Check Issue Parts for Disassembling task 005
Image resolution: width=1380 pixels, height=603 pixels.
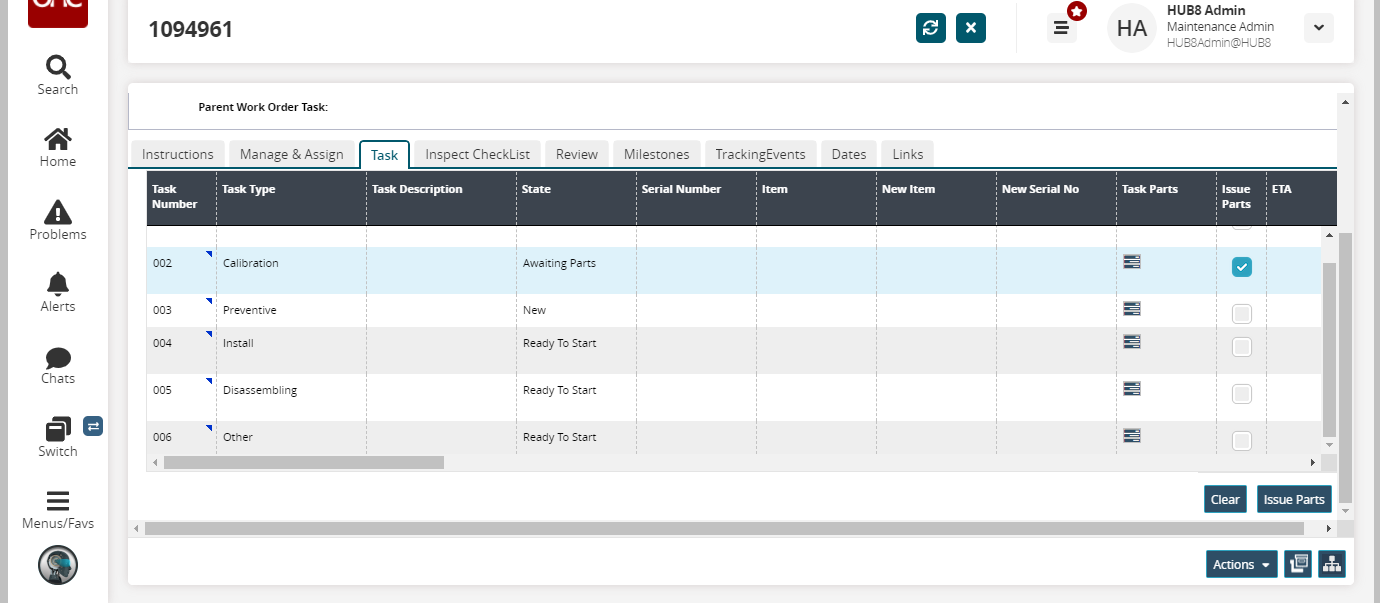pyautogui.click(x=1241, y=394)
